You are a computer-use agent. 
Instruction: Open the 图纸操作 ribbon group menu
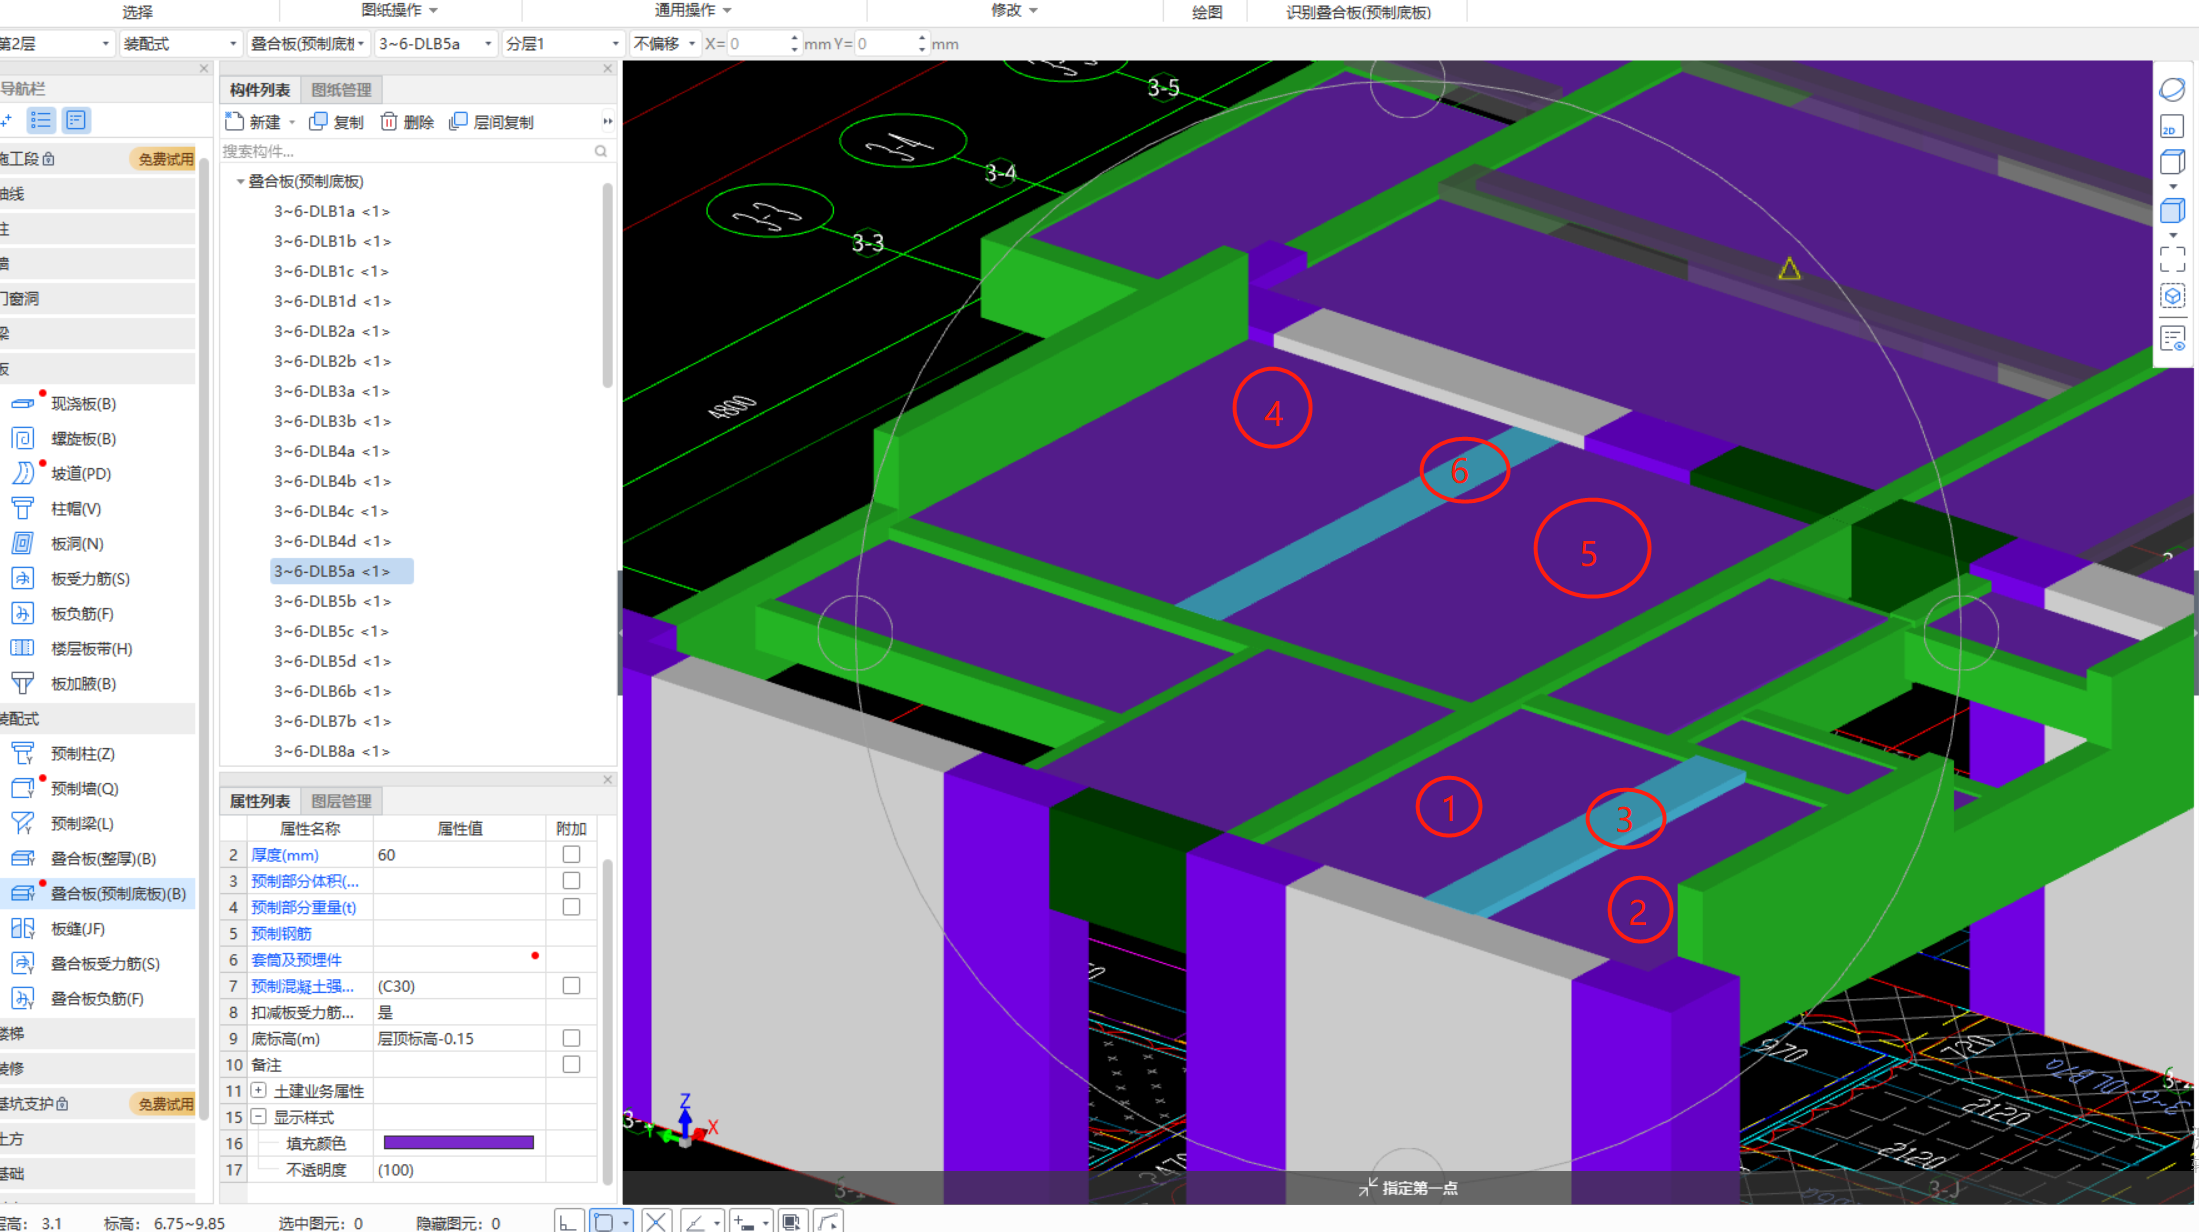(x=399, y=10)
